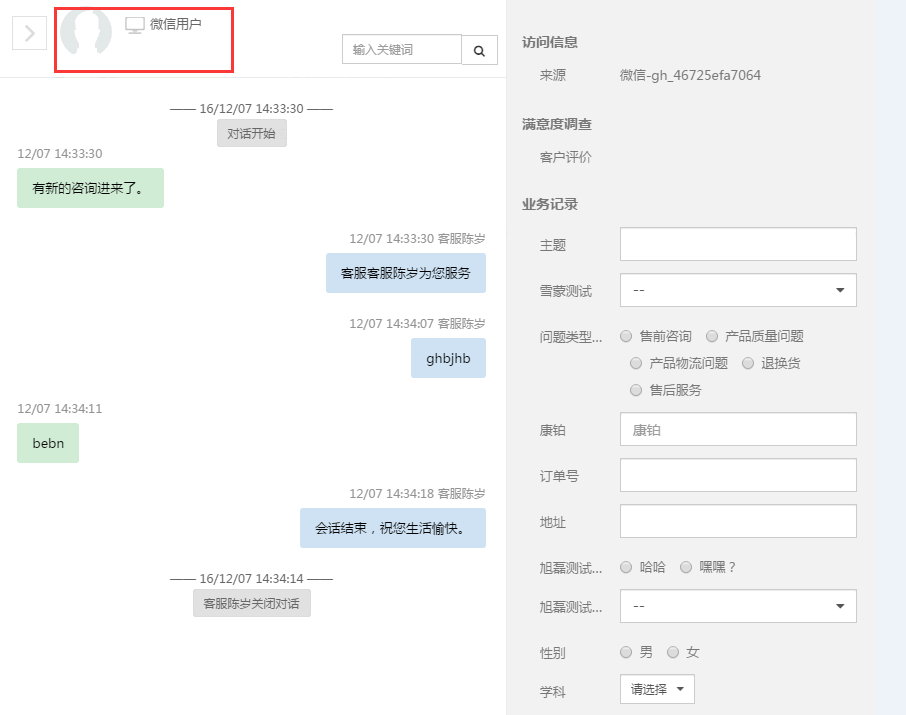
Task: Click the monitor icon beside 微信用户
Action: (x=135, y=25)
